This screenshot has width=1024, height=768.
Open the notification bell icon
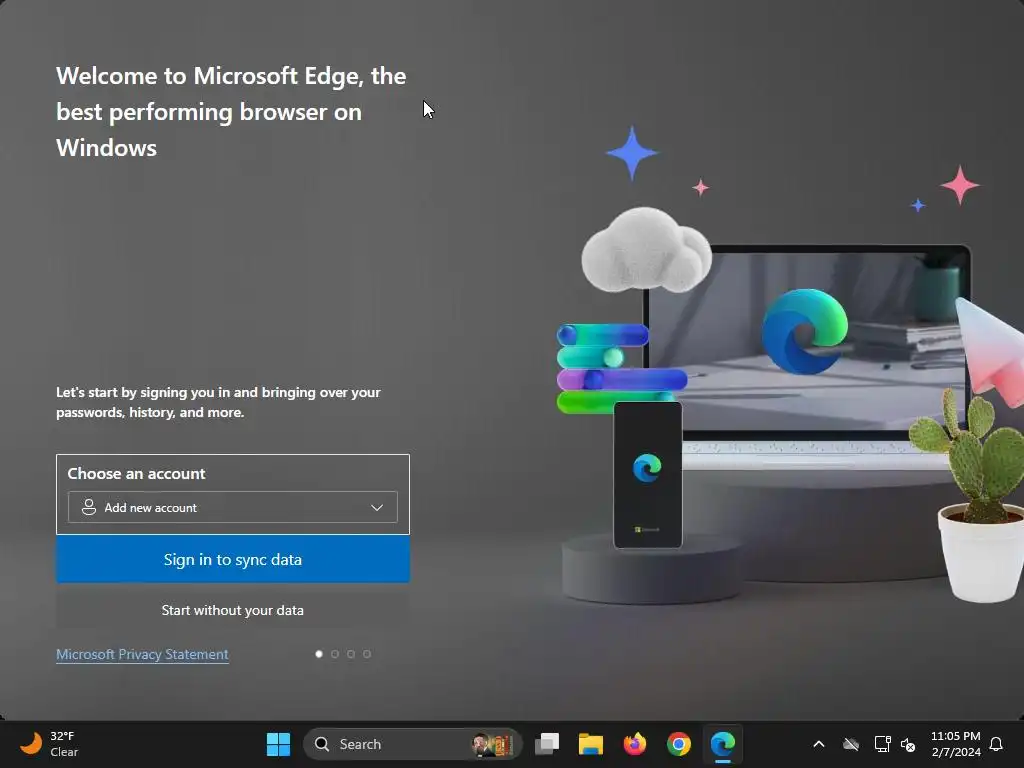click(x=996, y=744)
